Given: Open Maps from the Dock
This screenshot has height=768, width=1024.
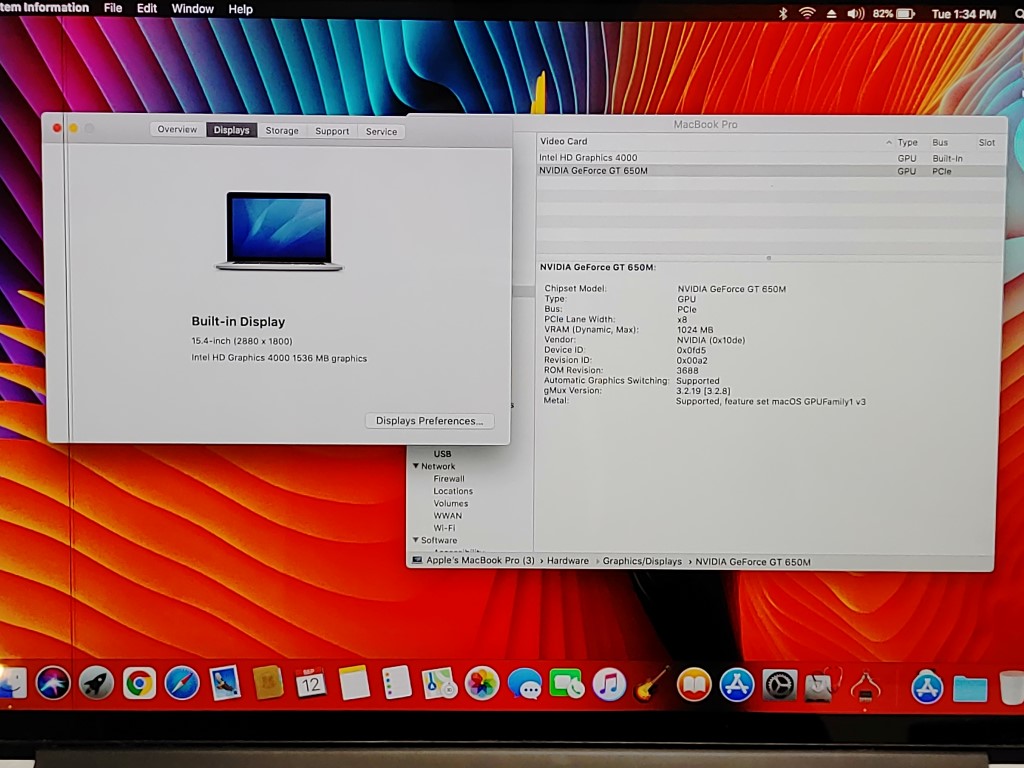Looking at the screenshot, I should 439,684.
